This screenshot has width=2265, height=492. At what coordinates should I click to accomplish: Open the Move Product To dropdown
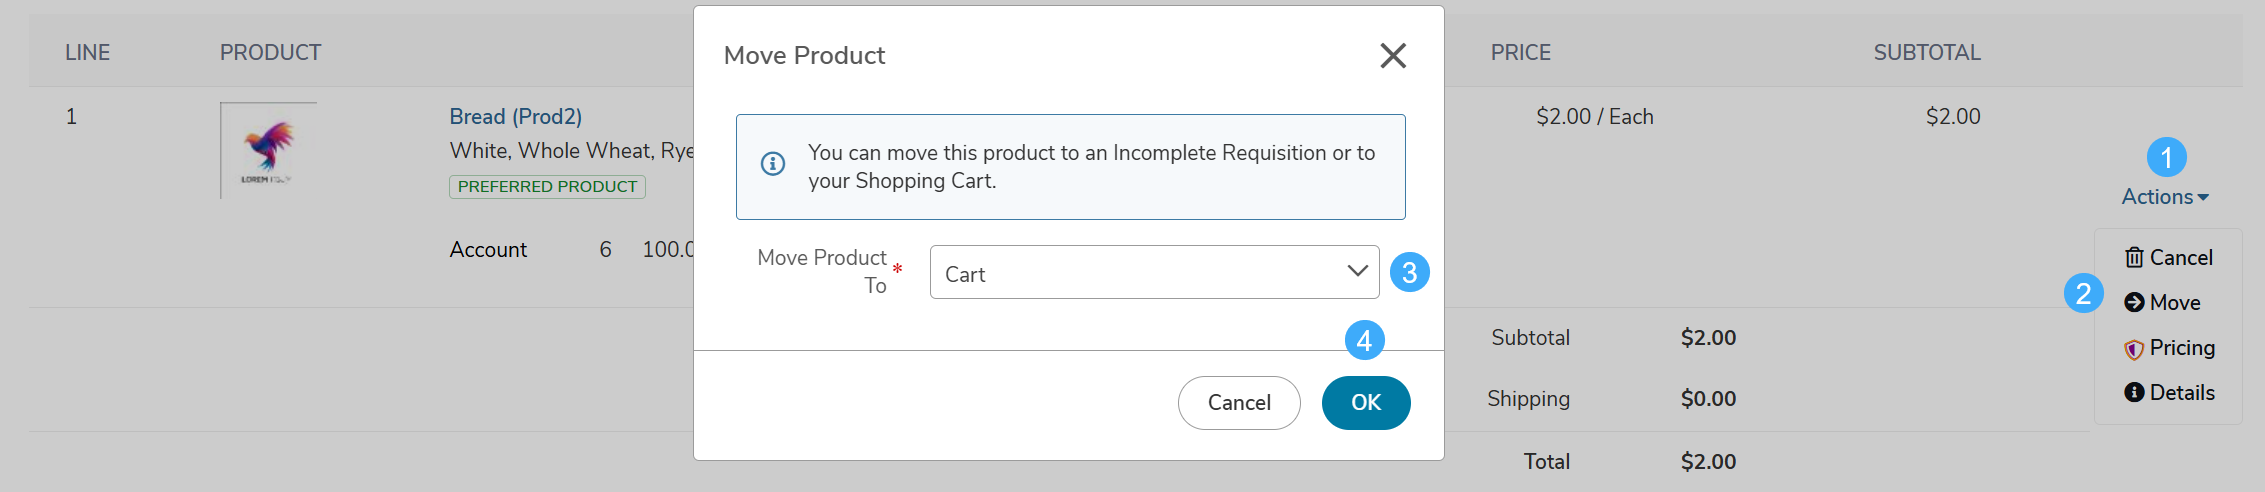click(1154, 272)
